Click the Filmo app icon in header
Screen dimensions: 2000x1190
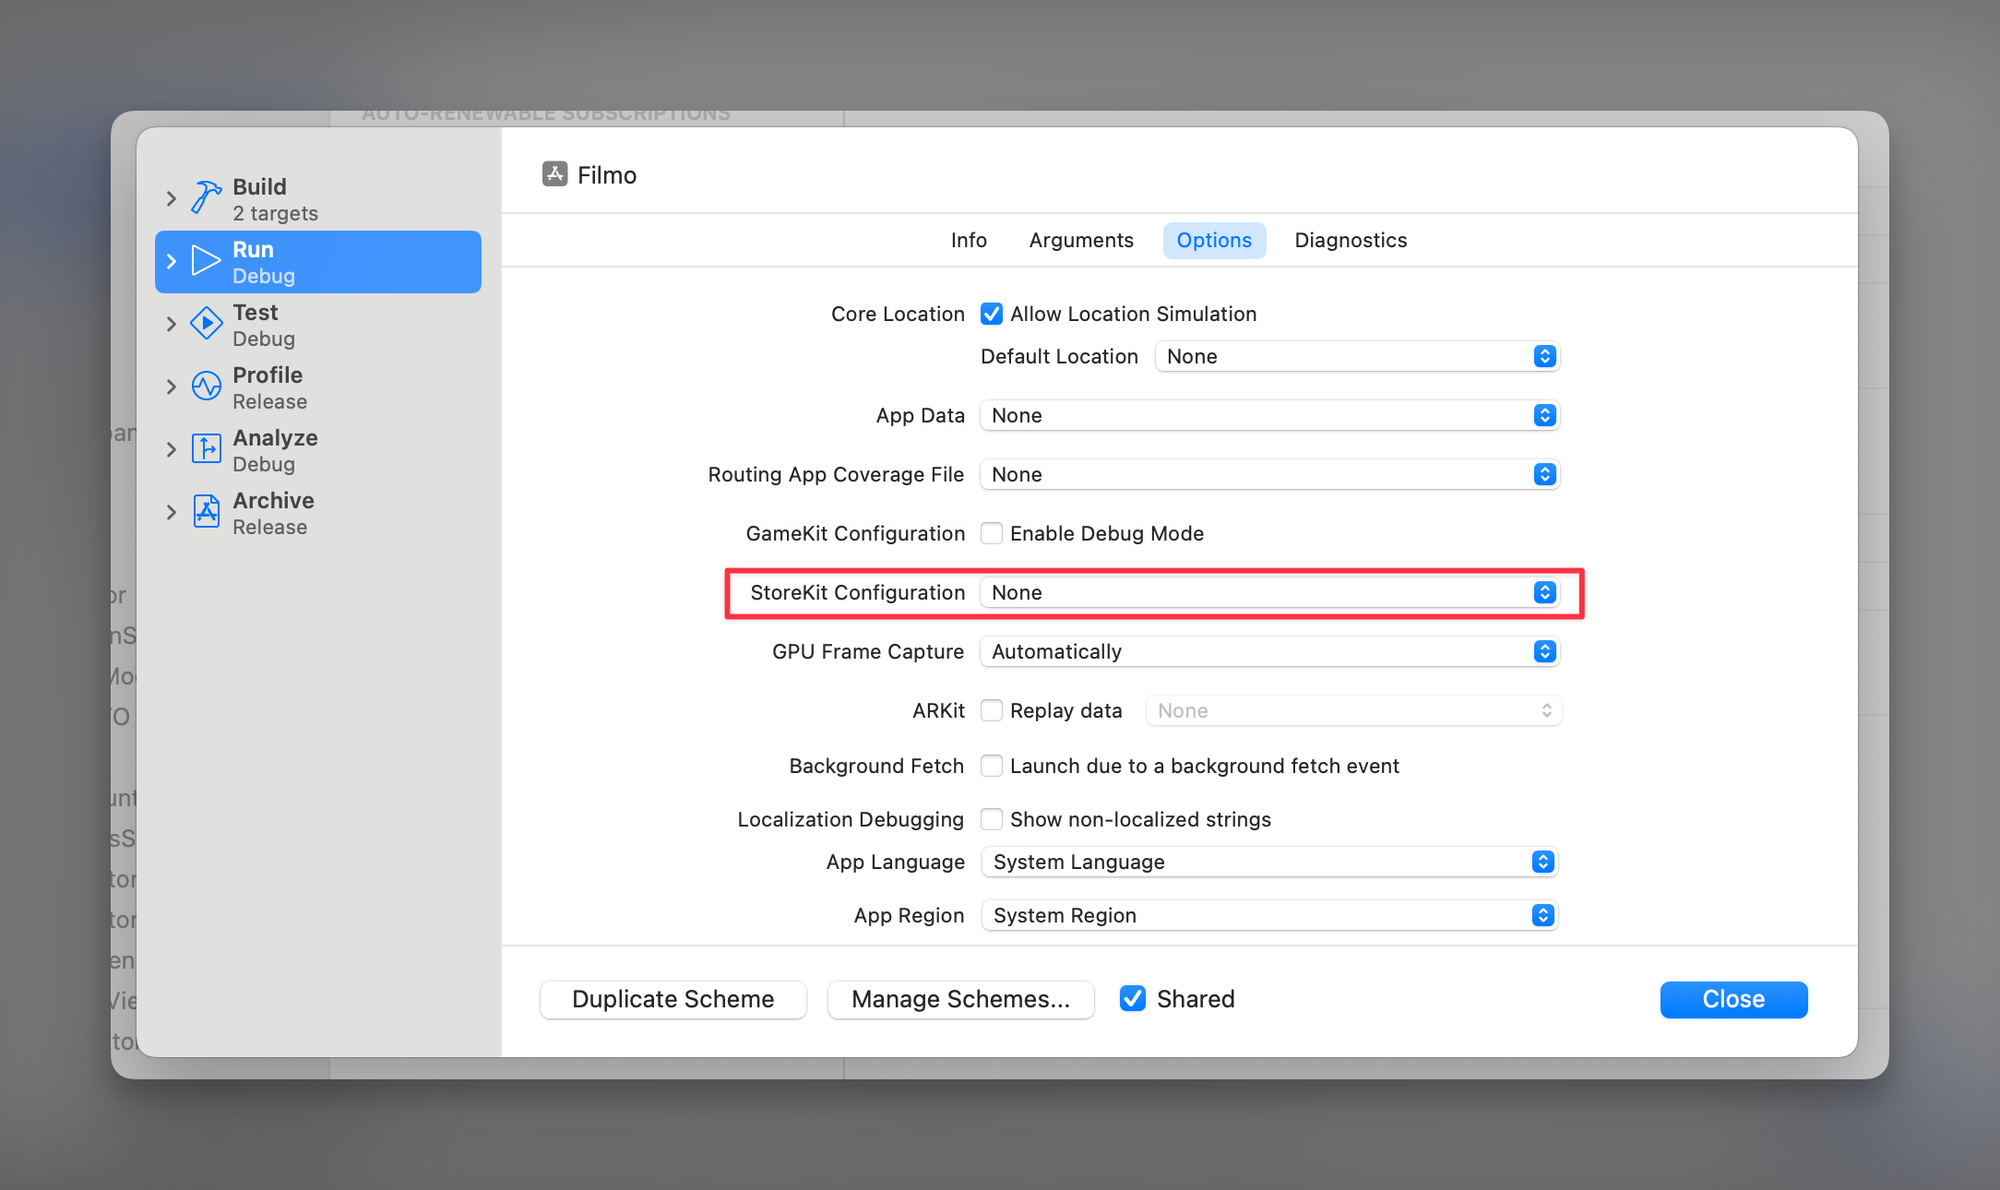pyautogui.click(x=555, y=174)
